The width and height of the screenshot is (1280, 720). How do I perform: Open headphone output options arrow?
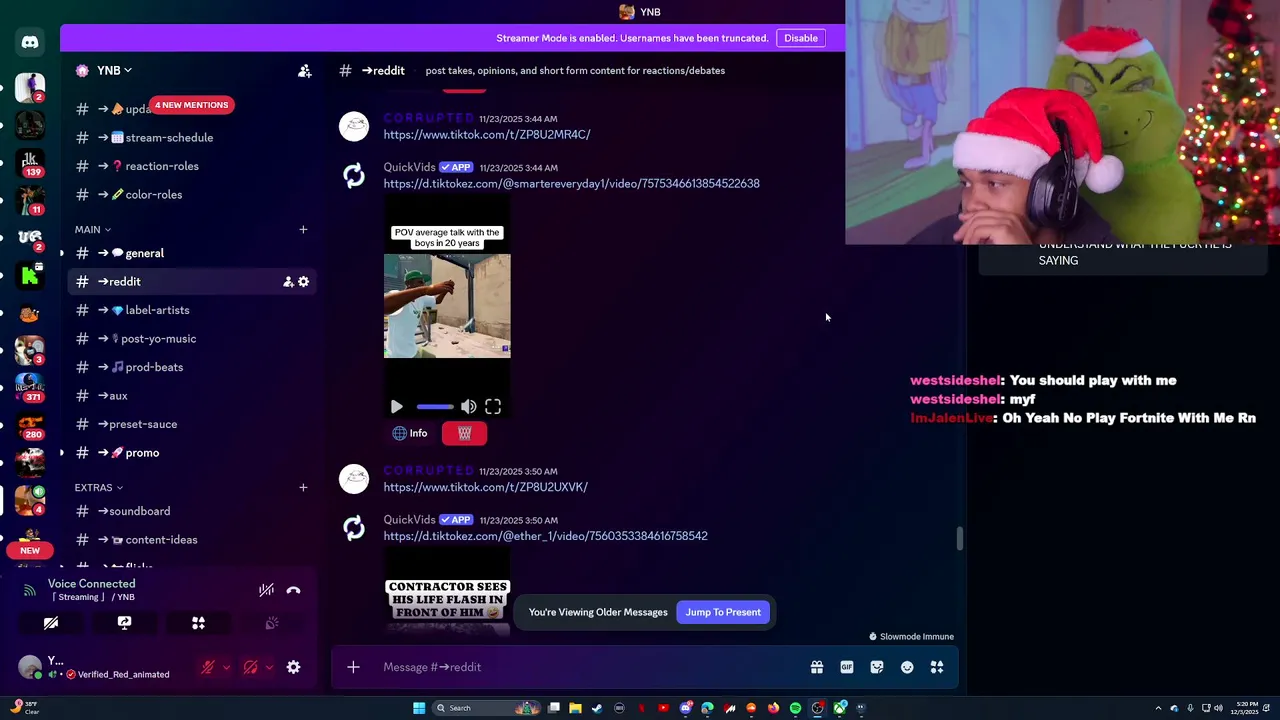269,667
